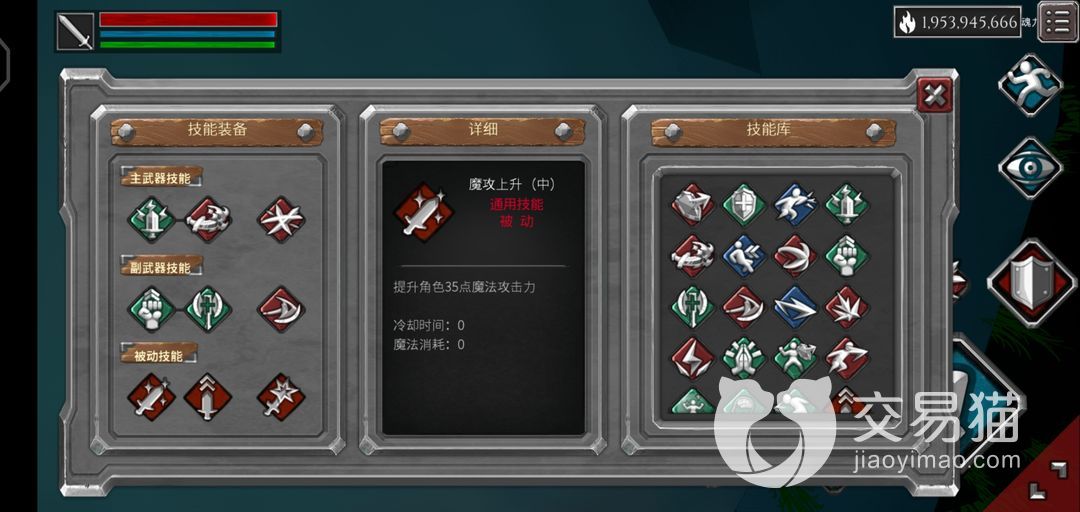Choose blue lightning bolt skill in skill library
1080x512 pixels.
click(x=796, y=307)
